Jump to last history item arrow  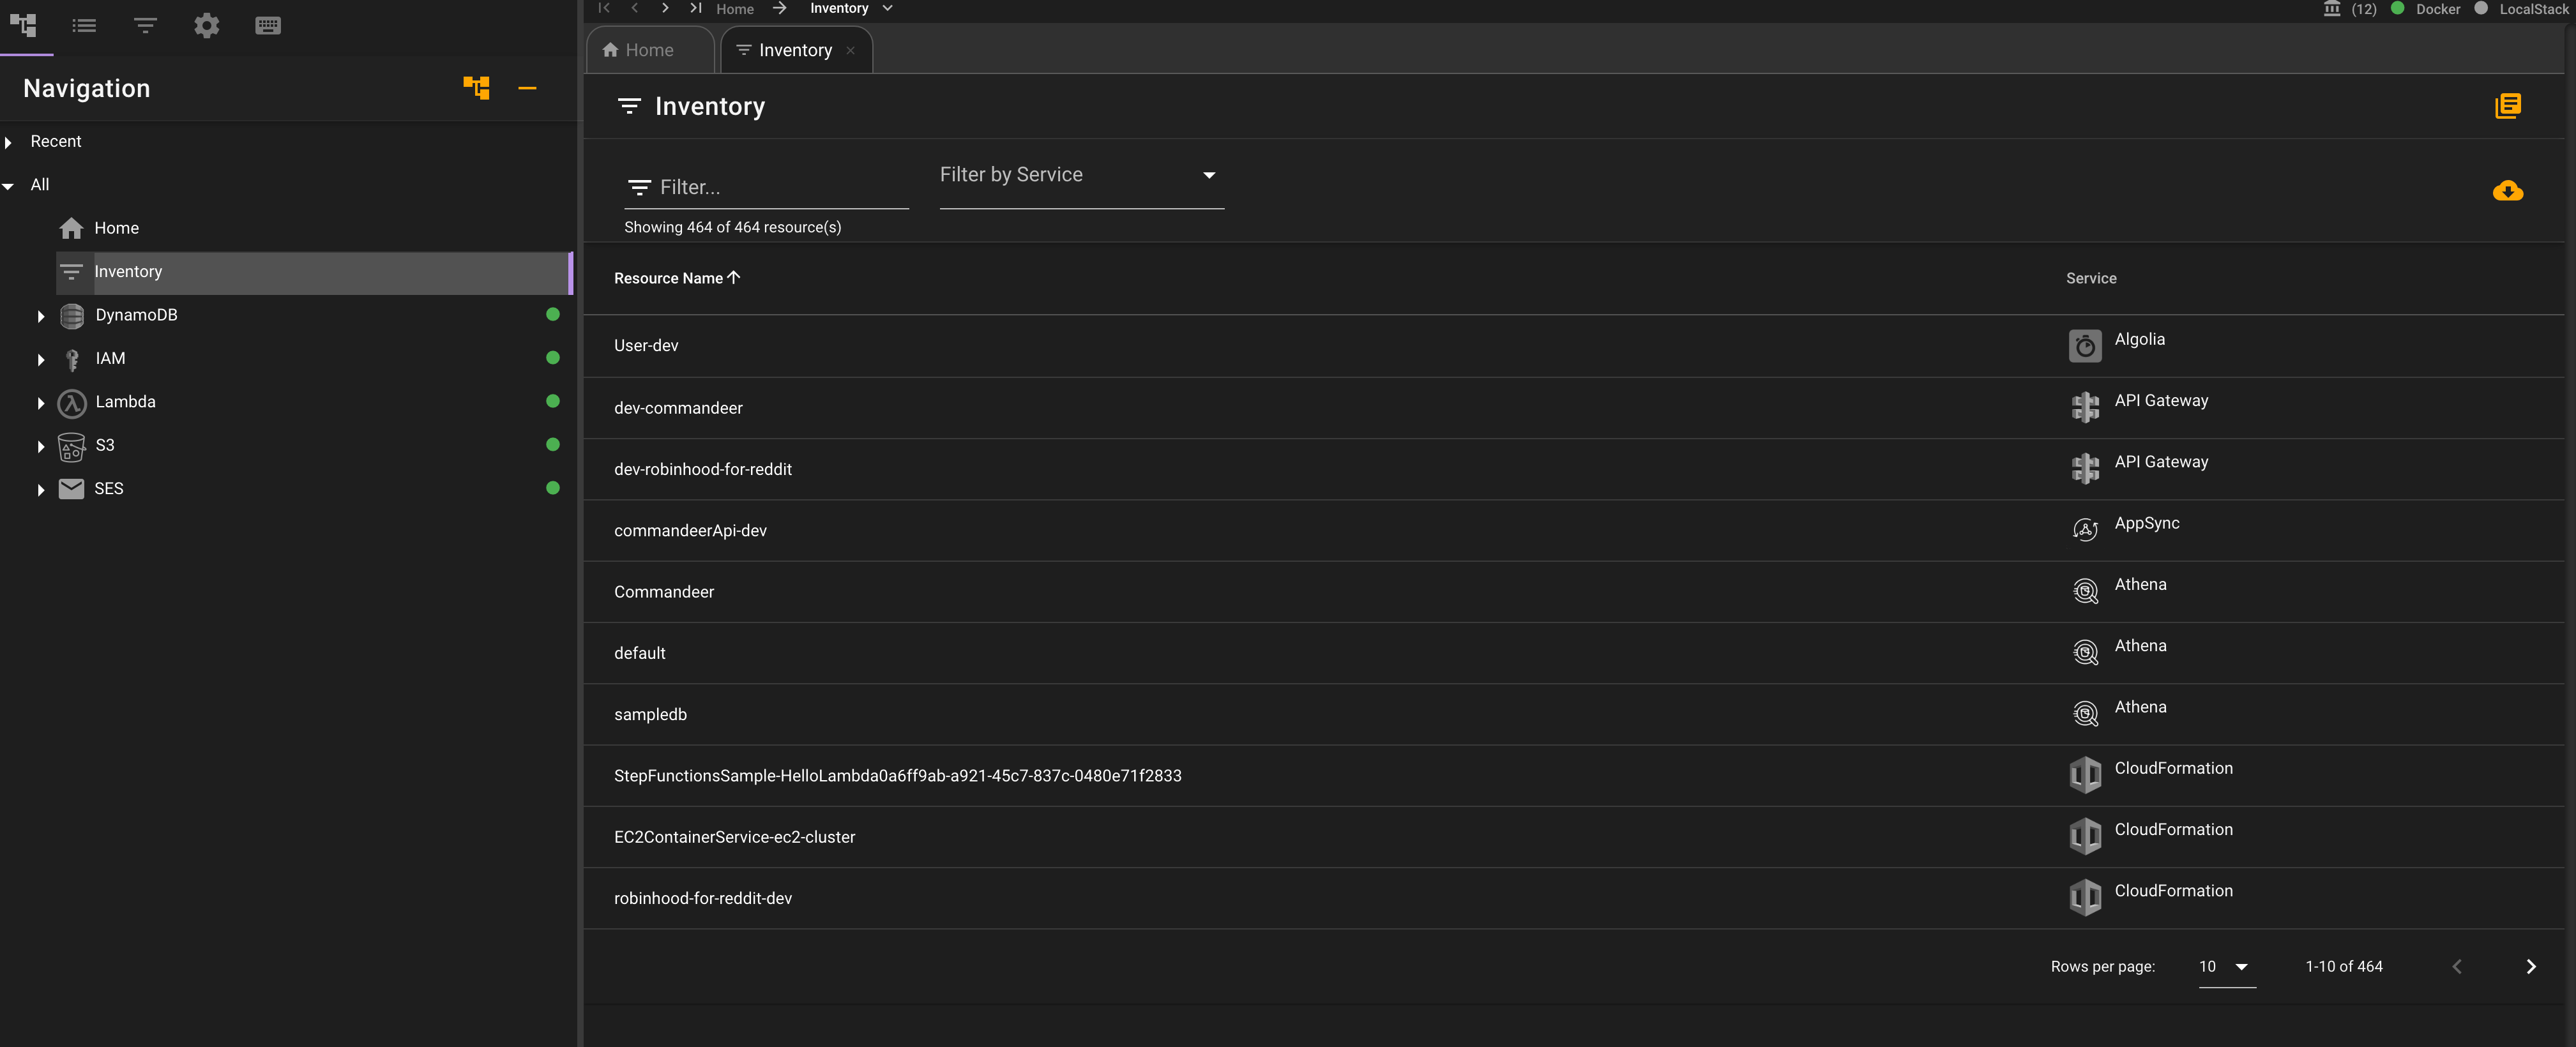[696, 8]
